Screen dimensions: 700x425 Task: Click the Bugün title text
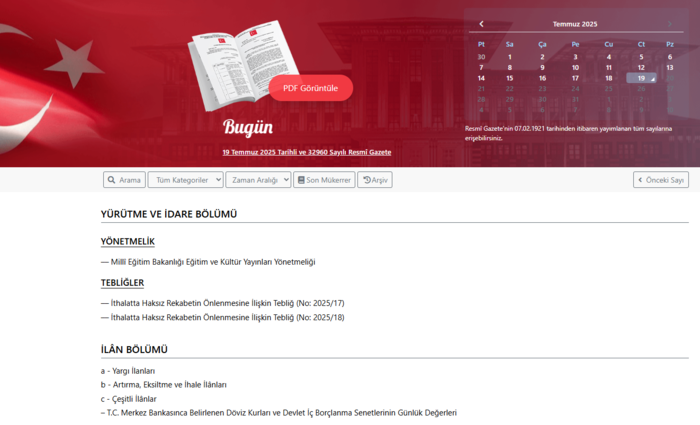point(248,127)
